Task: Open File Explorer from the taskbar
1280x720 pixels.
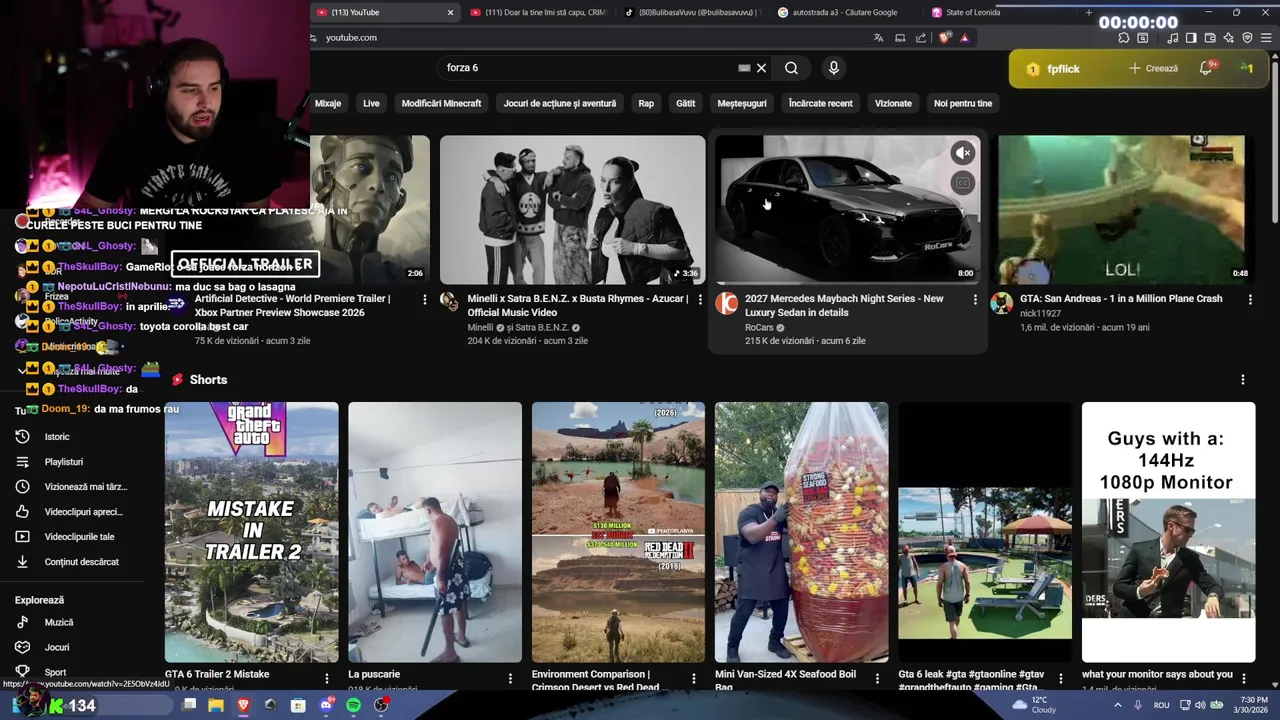Action: tap(216, 705)
